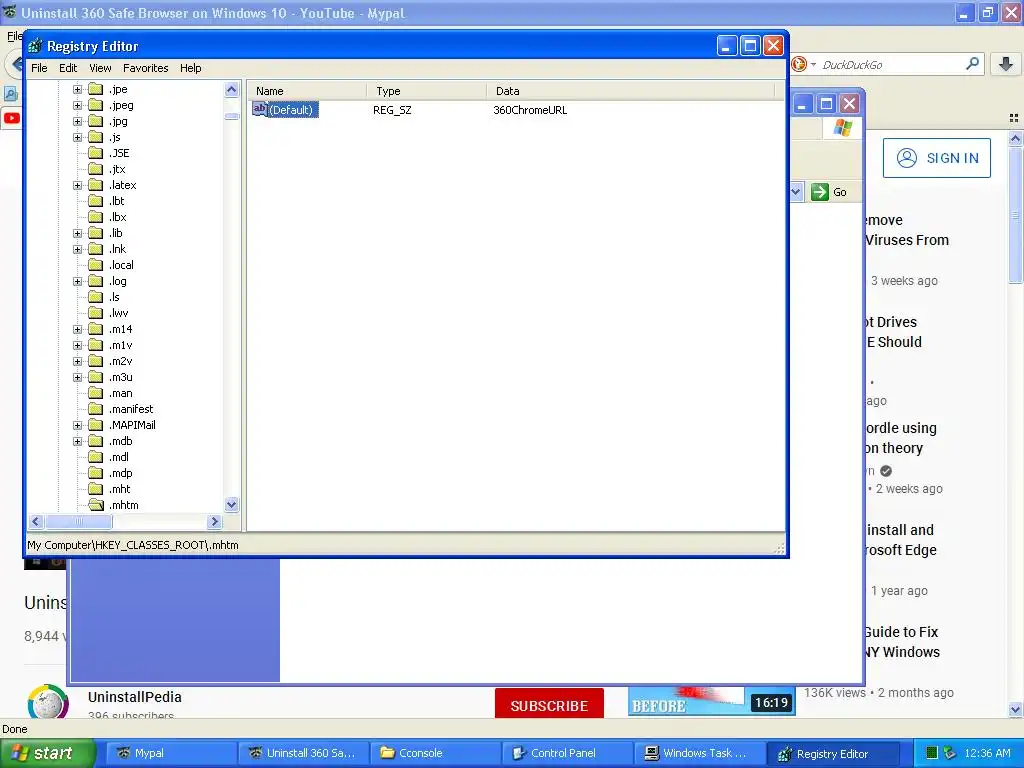Click the YouTube tab favicon in sidebar
The height and width of the screenshot is (768, 1024).
pos(12,118)
